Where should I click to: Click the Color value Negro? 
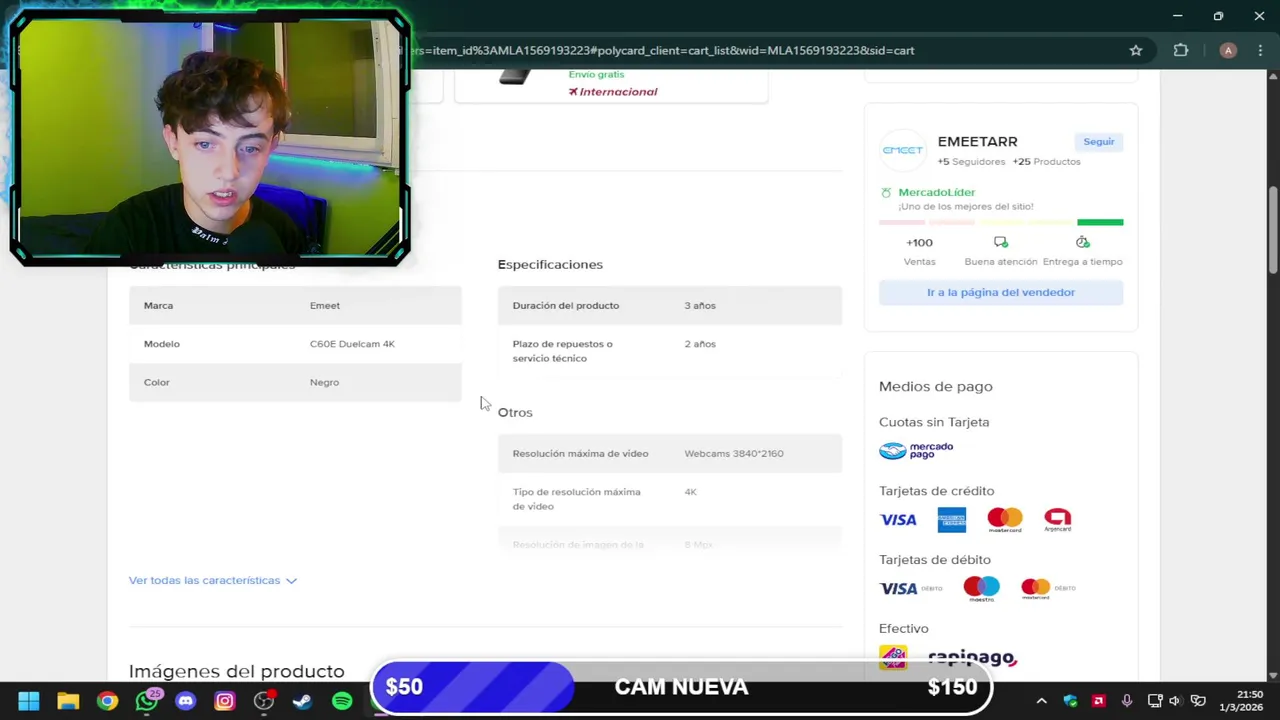(324, 382)
